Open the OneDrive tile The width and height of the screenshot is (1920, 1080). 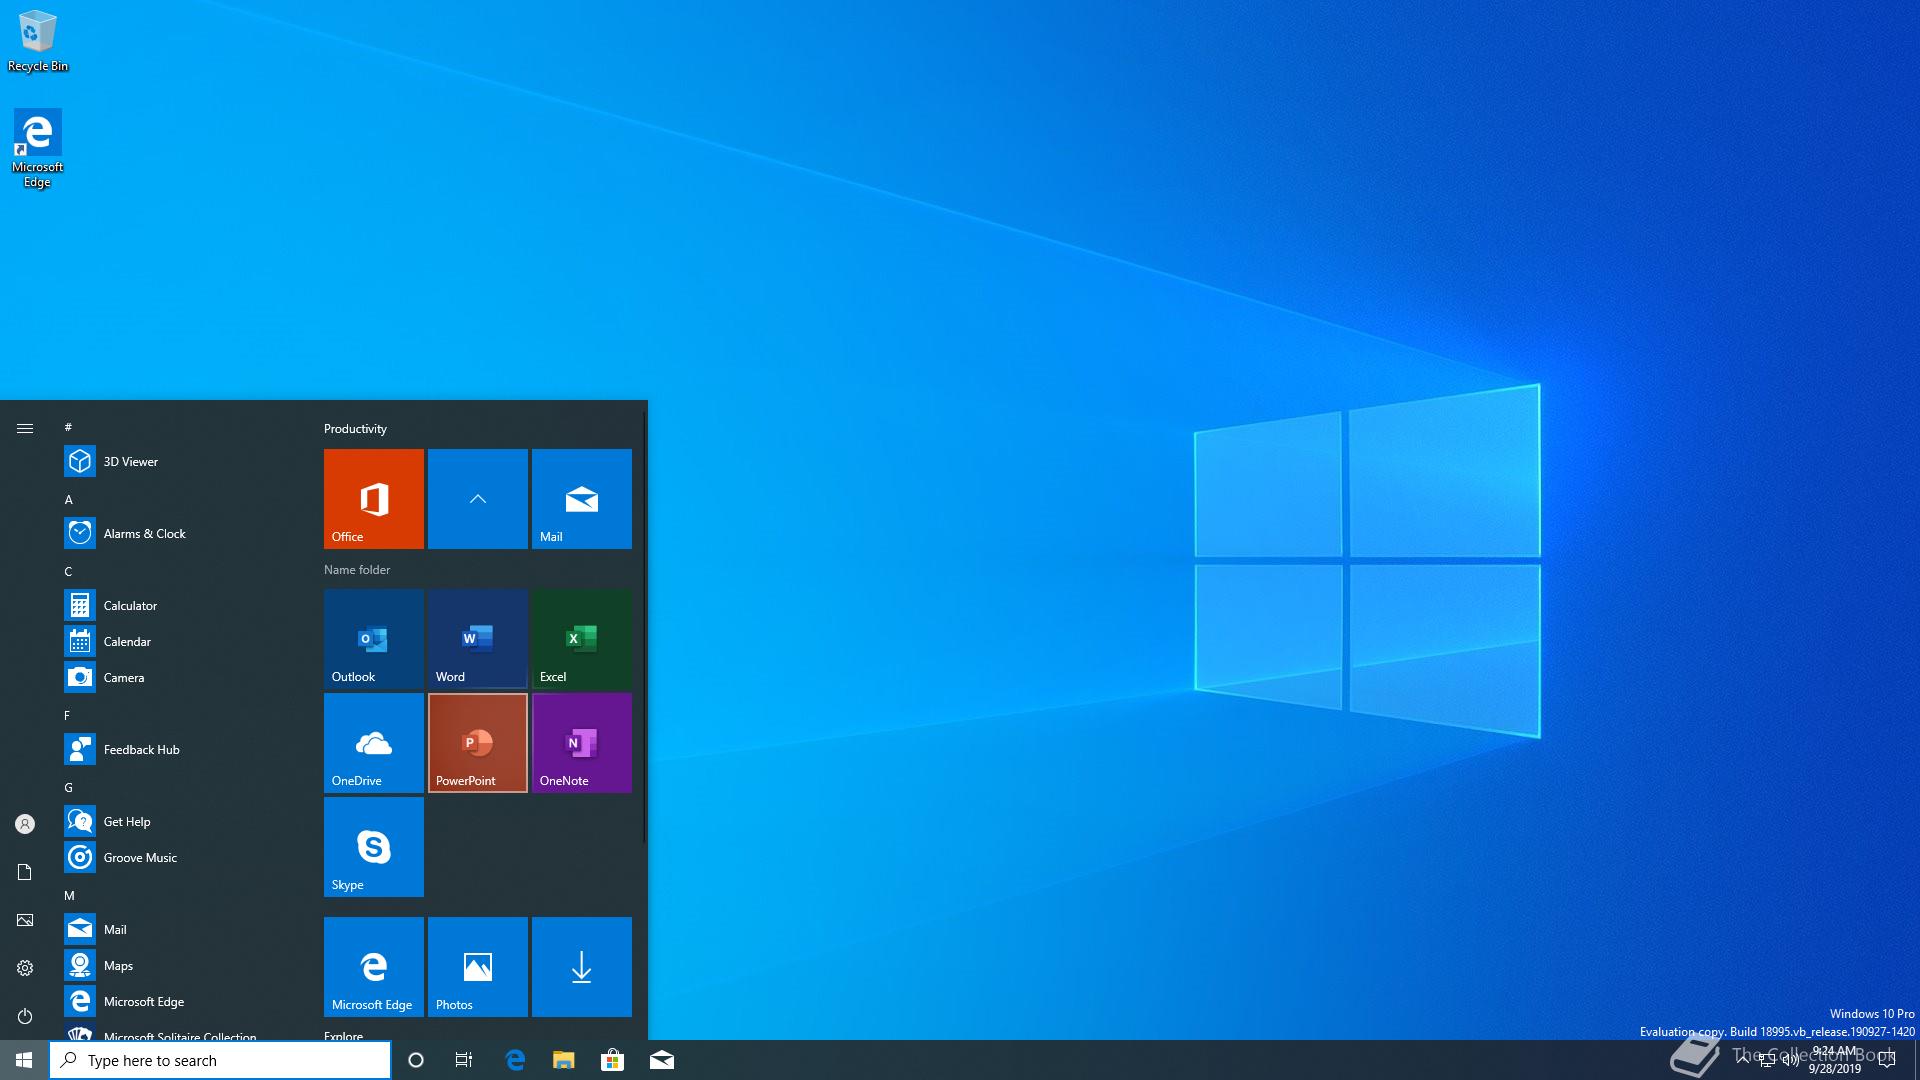pos(374,743)
